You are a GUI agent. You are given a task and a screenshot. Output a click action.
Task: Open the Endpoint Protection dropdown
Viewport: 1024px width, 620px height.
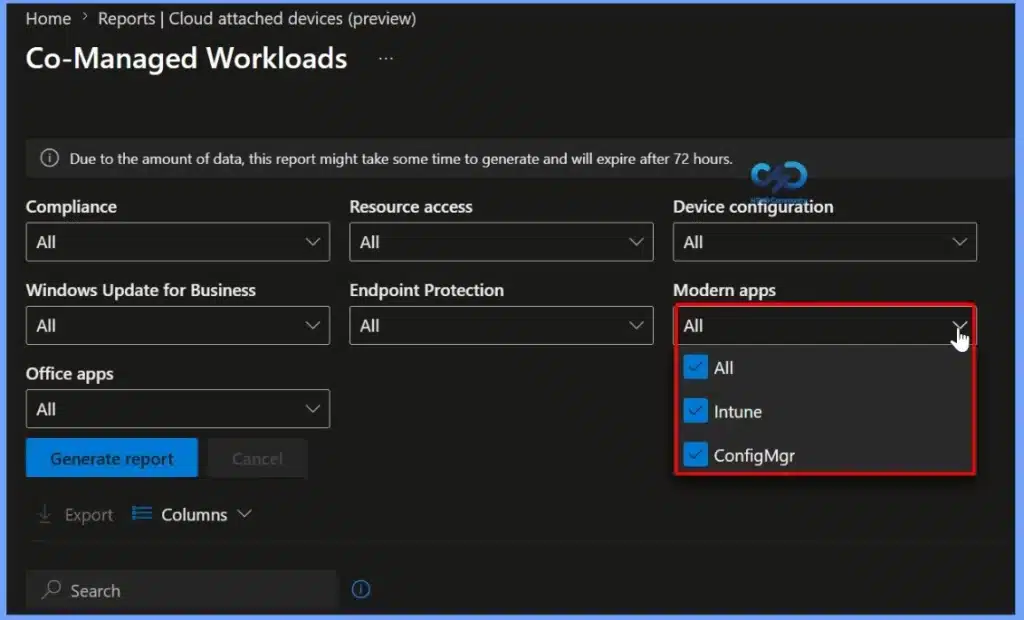pyautogui.click(x=501, y=325)
